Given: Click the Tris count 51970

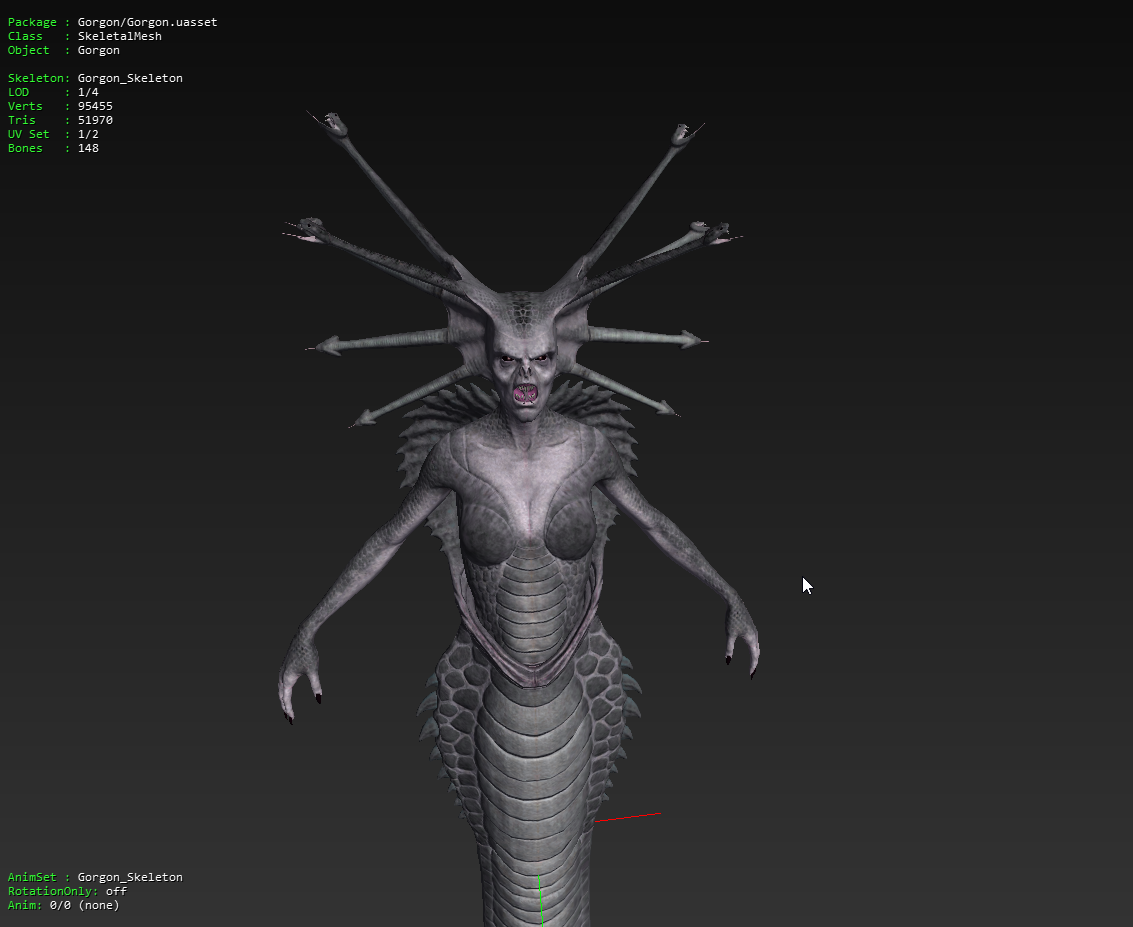Looking at the screenshot, I should click(x=94, y=120).
